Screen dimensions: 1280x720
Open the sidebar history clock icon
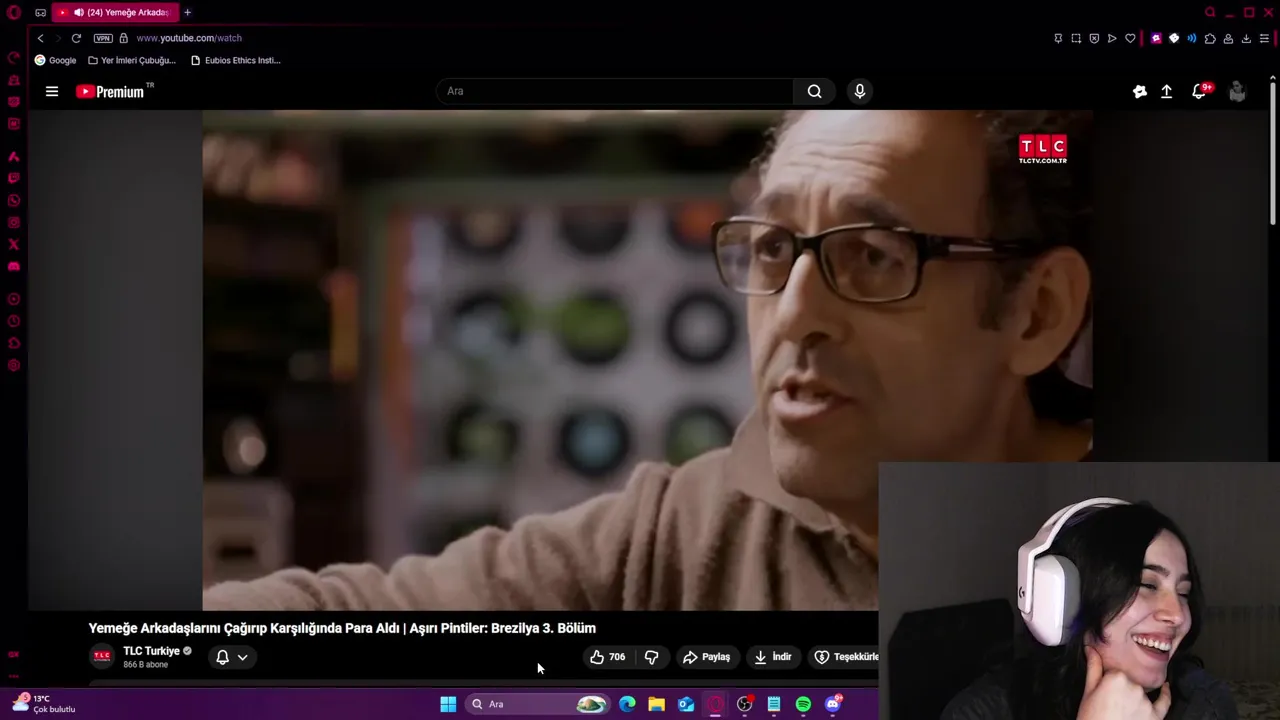click(x=14, y=321)
